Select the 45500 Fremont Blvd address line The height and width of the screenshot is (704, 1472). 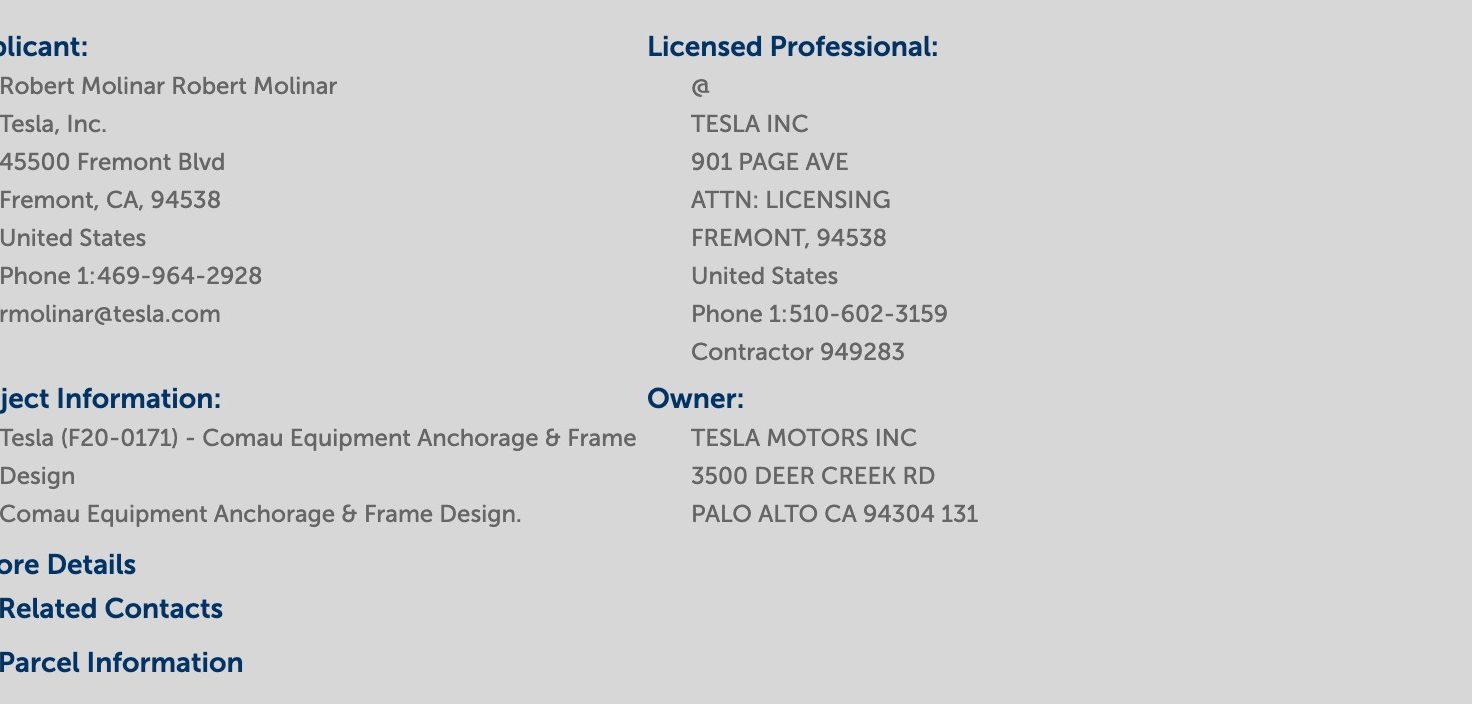point(112,162)
